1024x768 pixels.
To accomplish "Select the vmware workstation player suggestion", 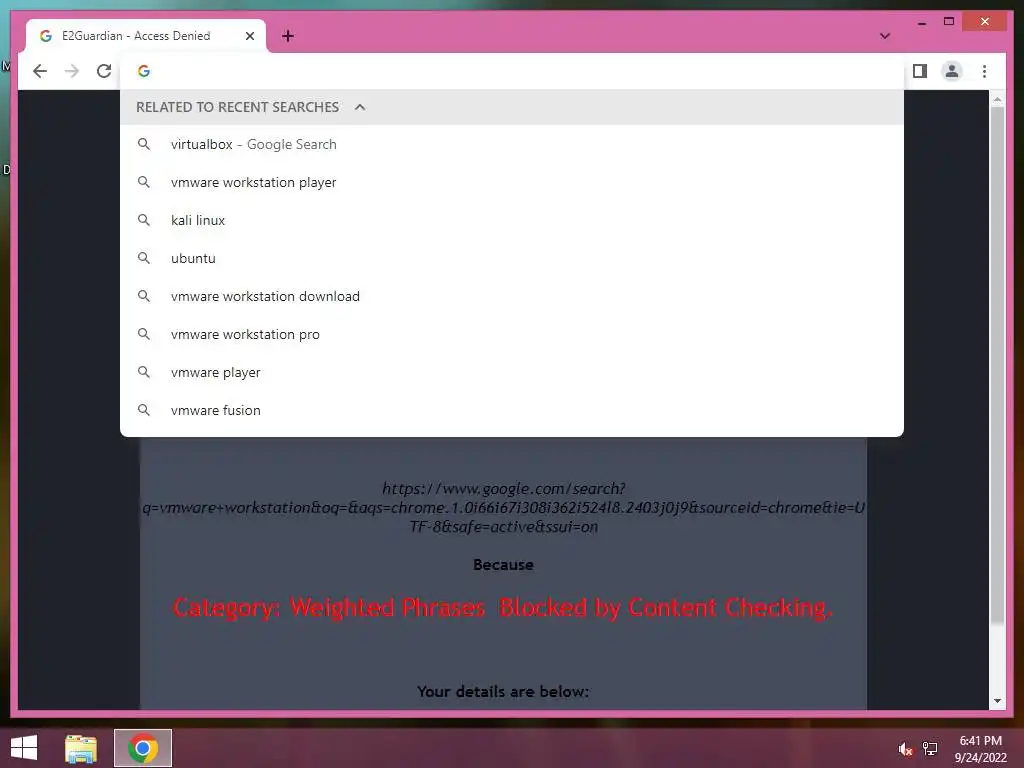I will [x=512, y=182].
